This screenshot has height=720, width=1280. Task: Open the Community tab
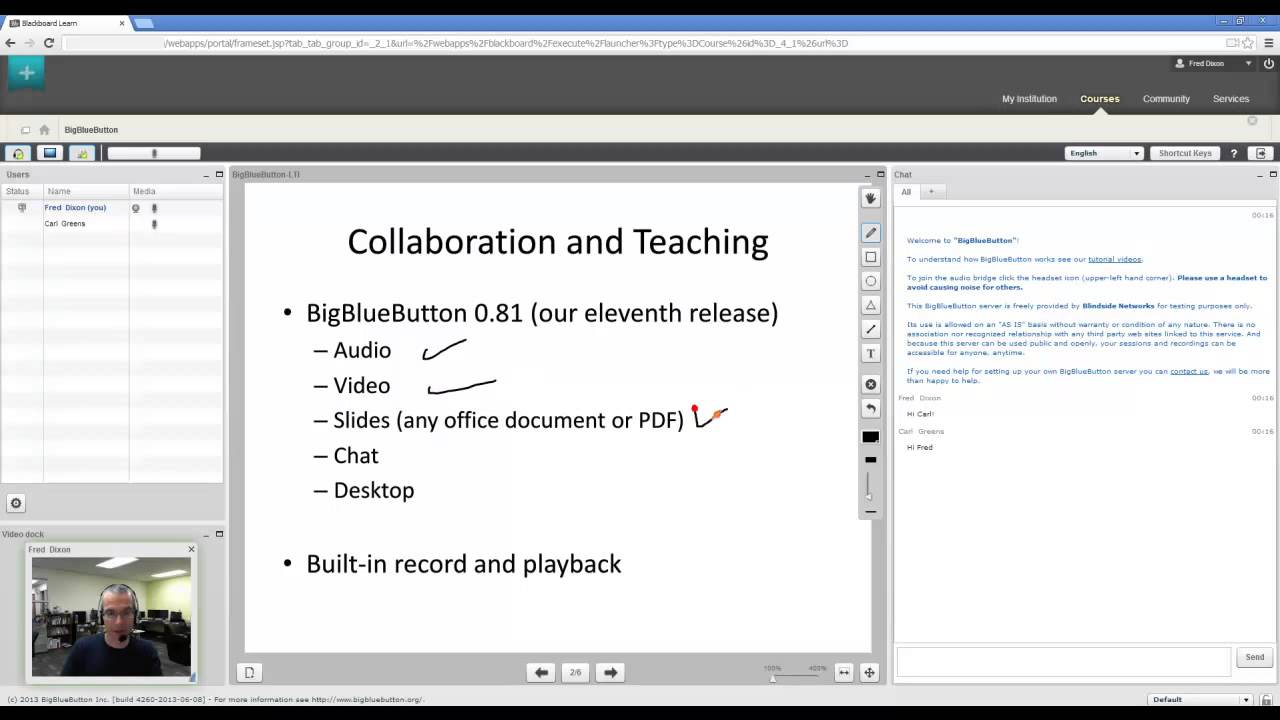(1166, 99)
